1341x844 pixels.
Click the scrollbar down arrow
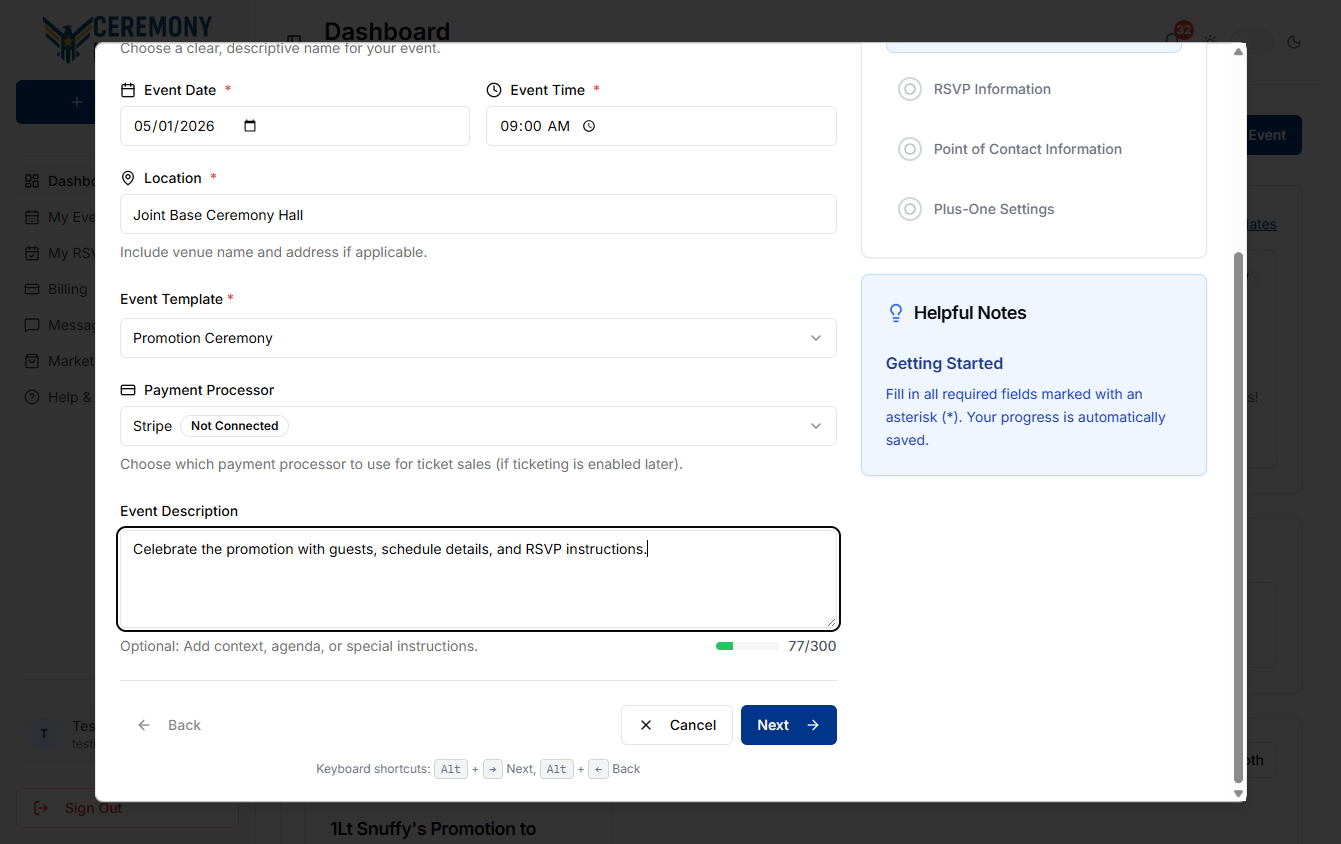pos(1238,793)
